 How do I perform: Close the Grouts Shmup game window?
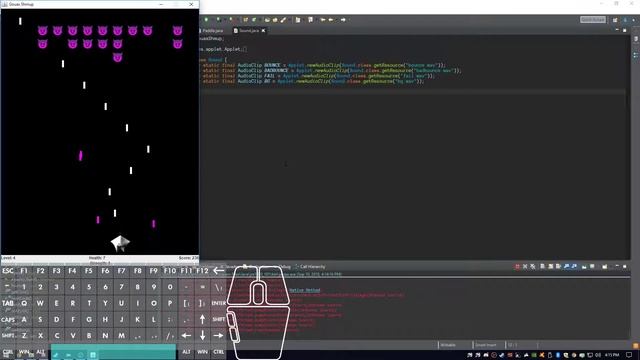point(191,4)
